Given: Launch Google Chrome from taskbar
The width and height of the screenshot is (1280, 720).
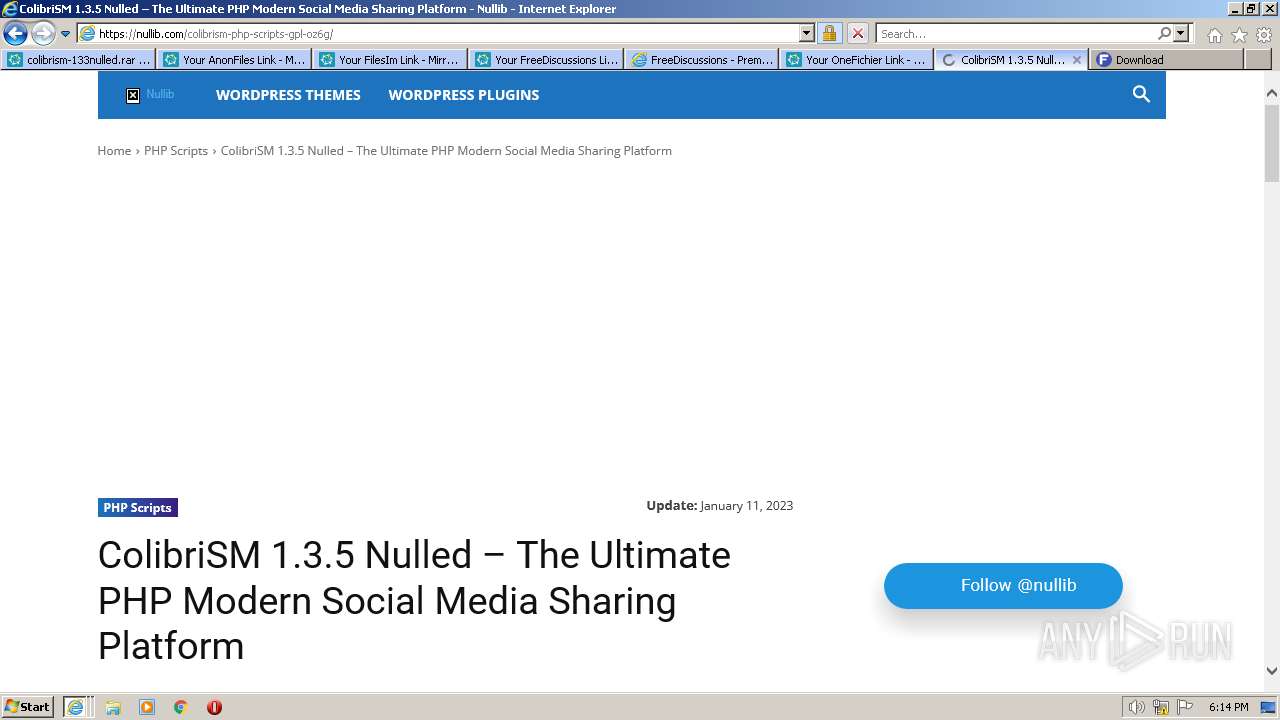Looking at the screenshot, I should [180, 707].
